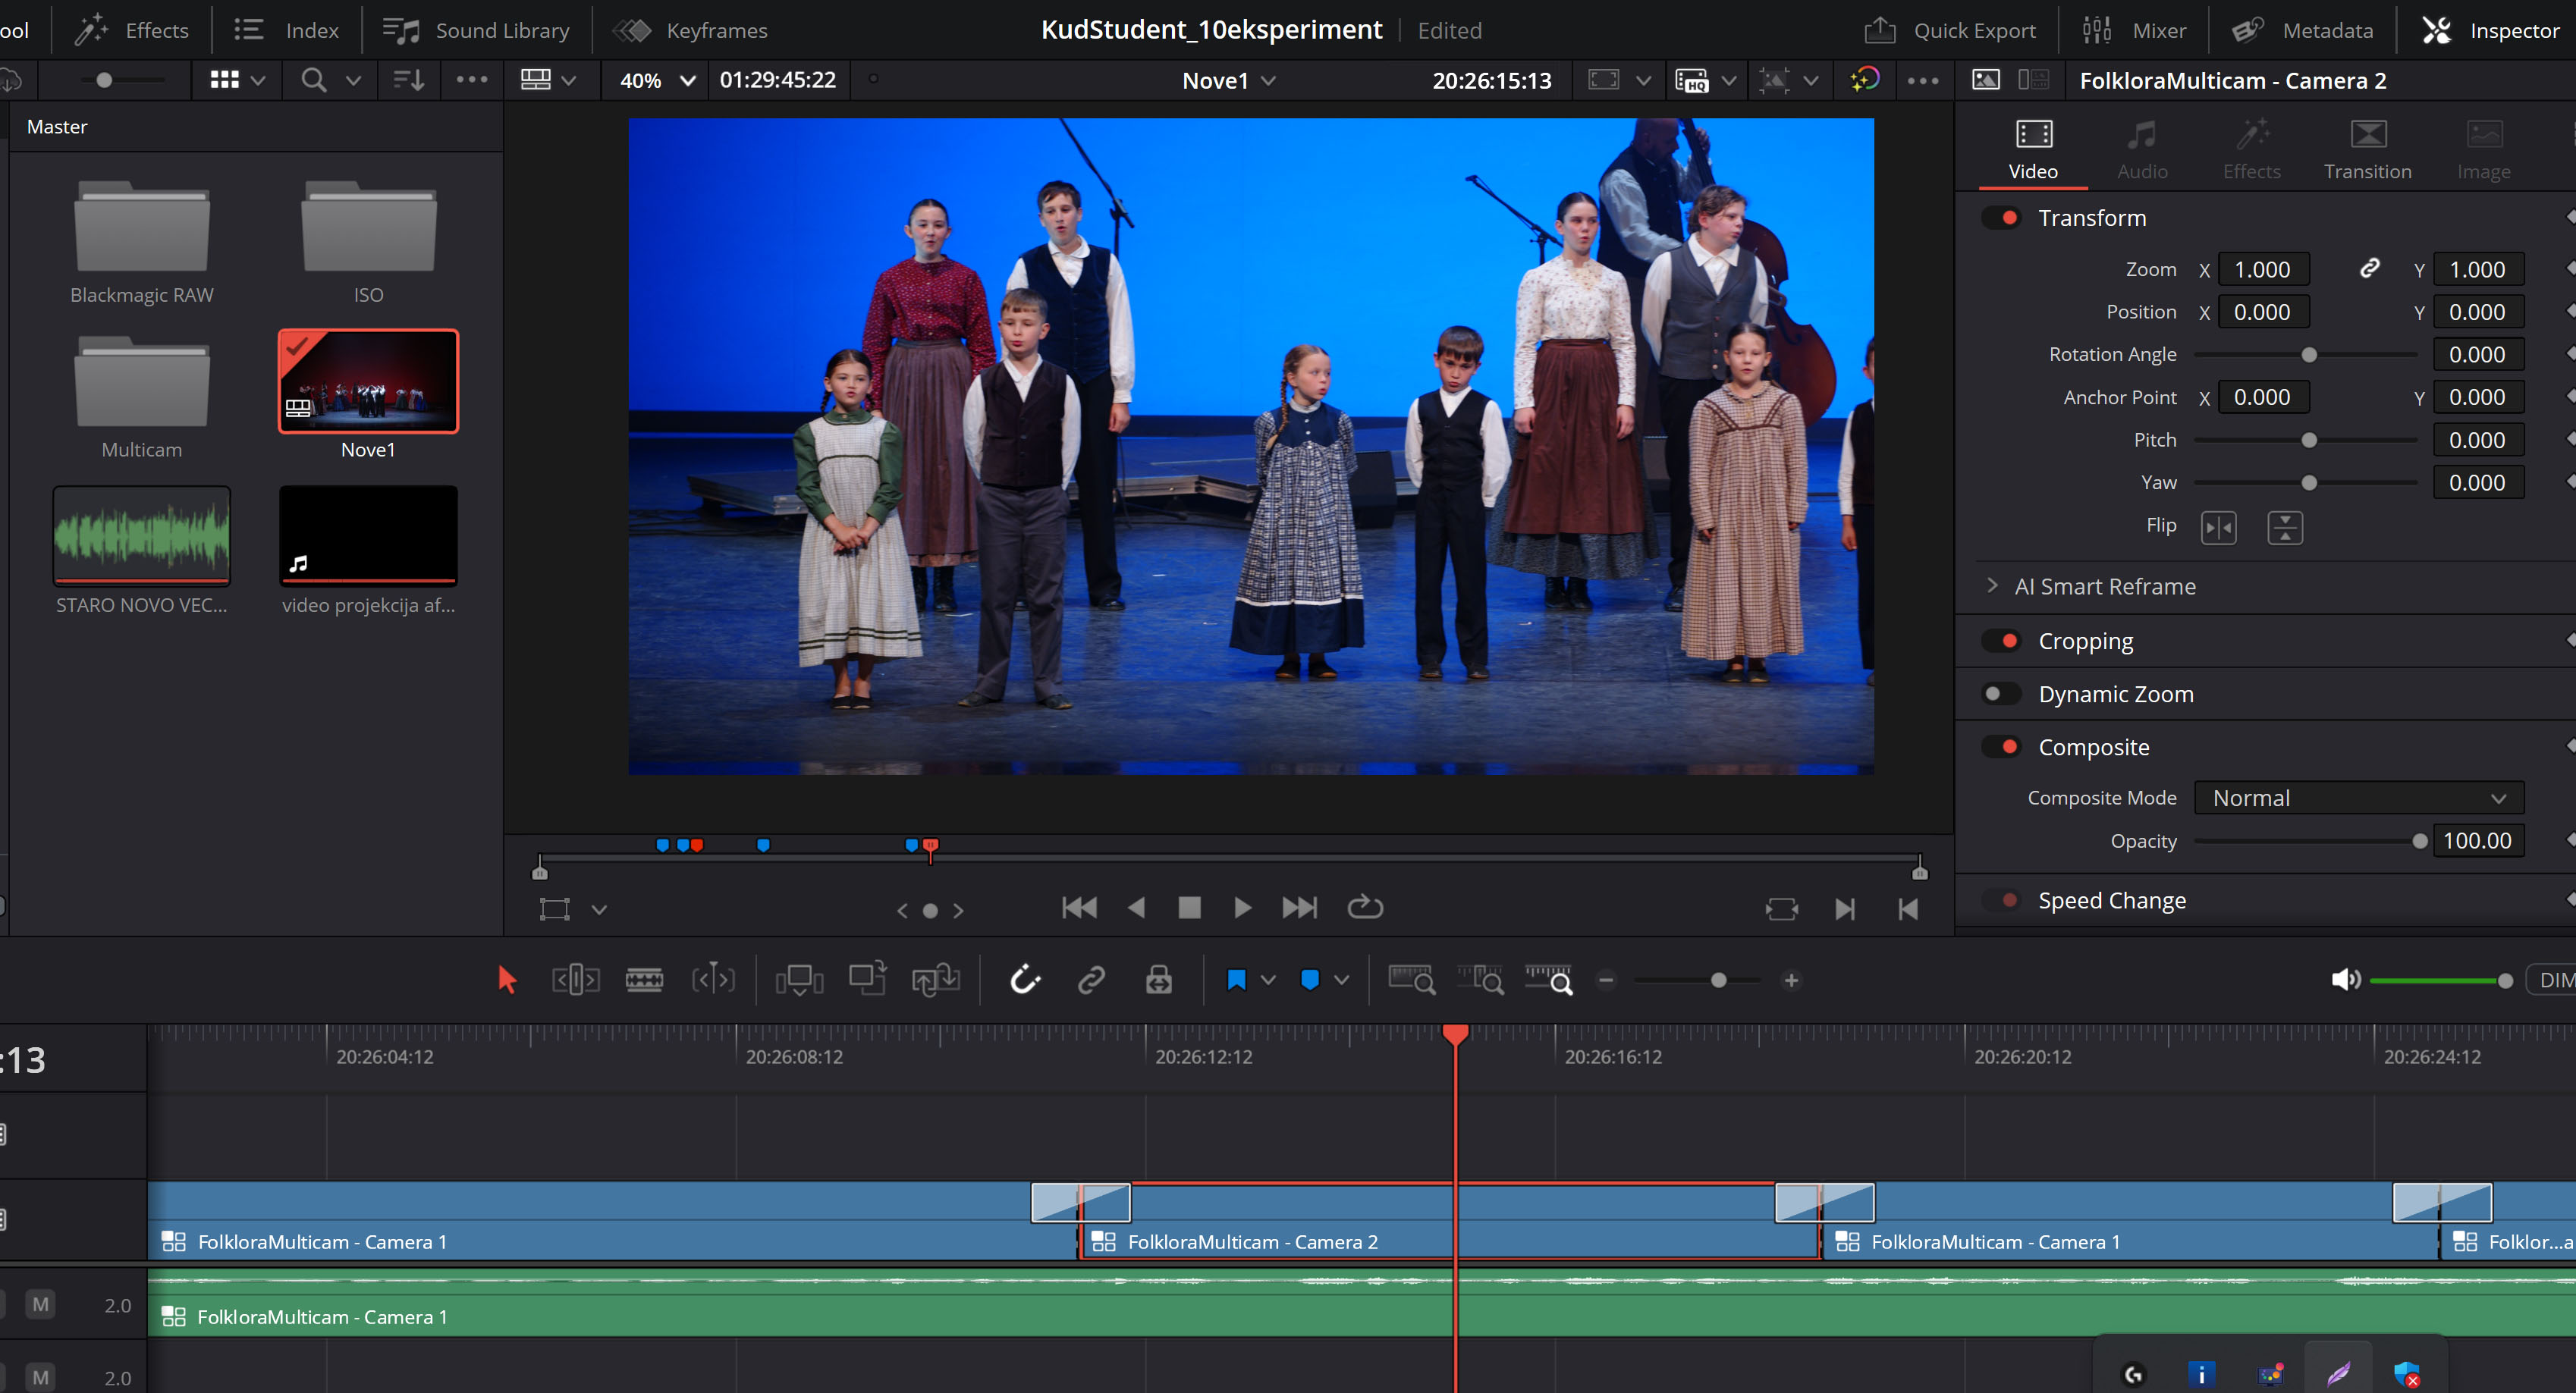Play timeline in reverse
This screenshot has width=2576, height=1393.
pos(1136,908)
